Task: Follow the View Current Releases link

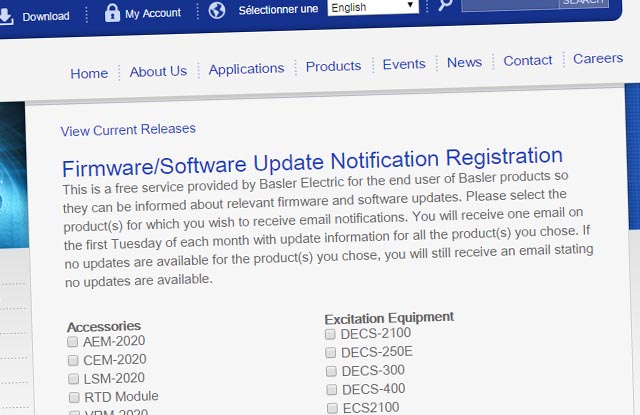Action: tap(128, 130)
